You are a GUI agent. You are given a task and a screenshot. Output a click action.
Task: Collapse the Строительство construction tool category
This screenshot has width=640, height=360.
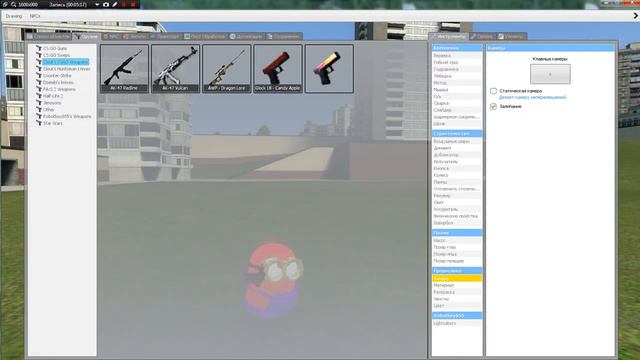point(457,133)
